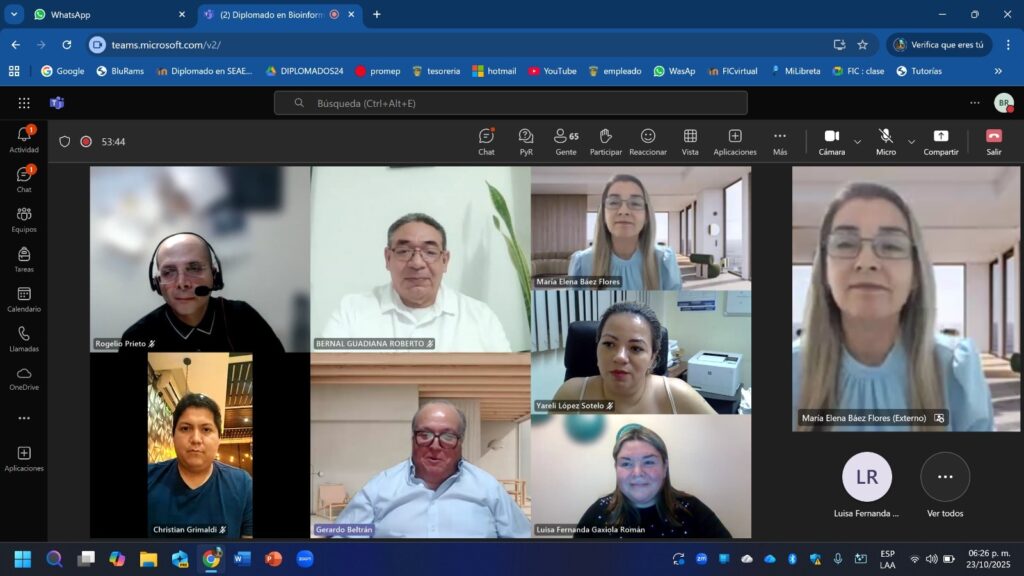Open Calendario in the Teams sidebar
This screenshot has width=1024, height=576.
point(24,299)
